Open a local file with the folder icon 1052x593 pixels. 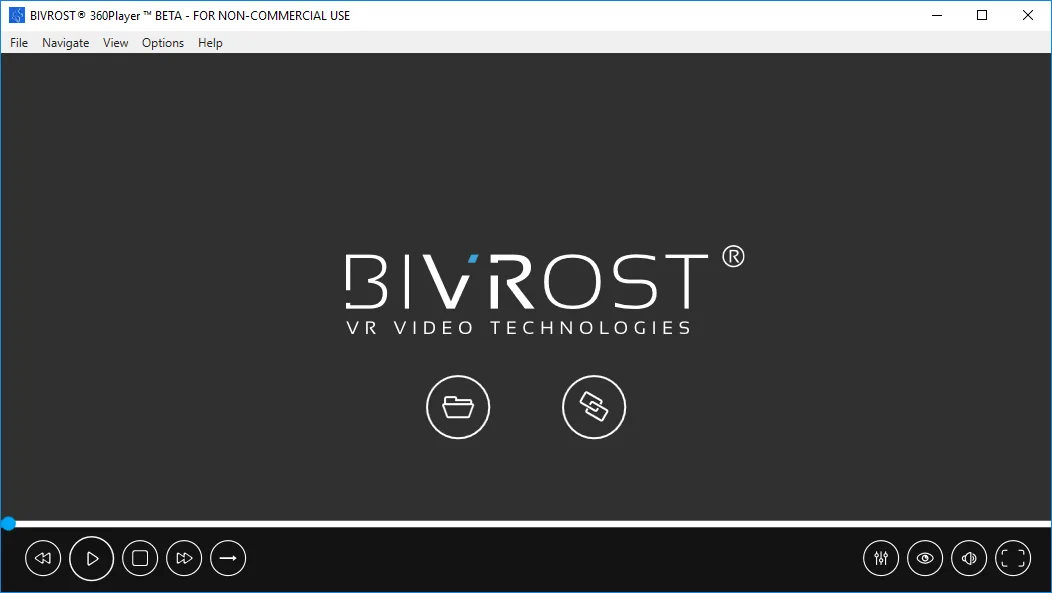(458, 407)
